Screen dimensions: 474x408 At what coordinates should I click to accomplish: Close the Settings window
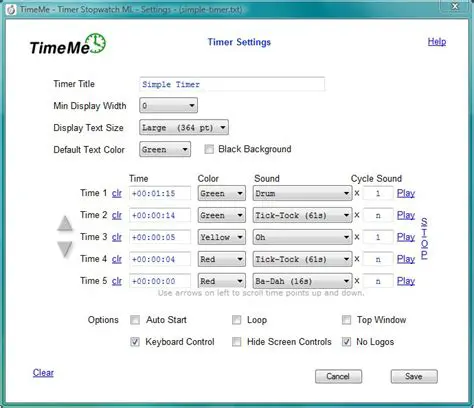pos(455,6)
